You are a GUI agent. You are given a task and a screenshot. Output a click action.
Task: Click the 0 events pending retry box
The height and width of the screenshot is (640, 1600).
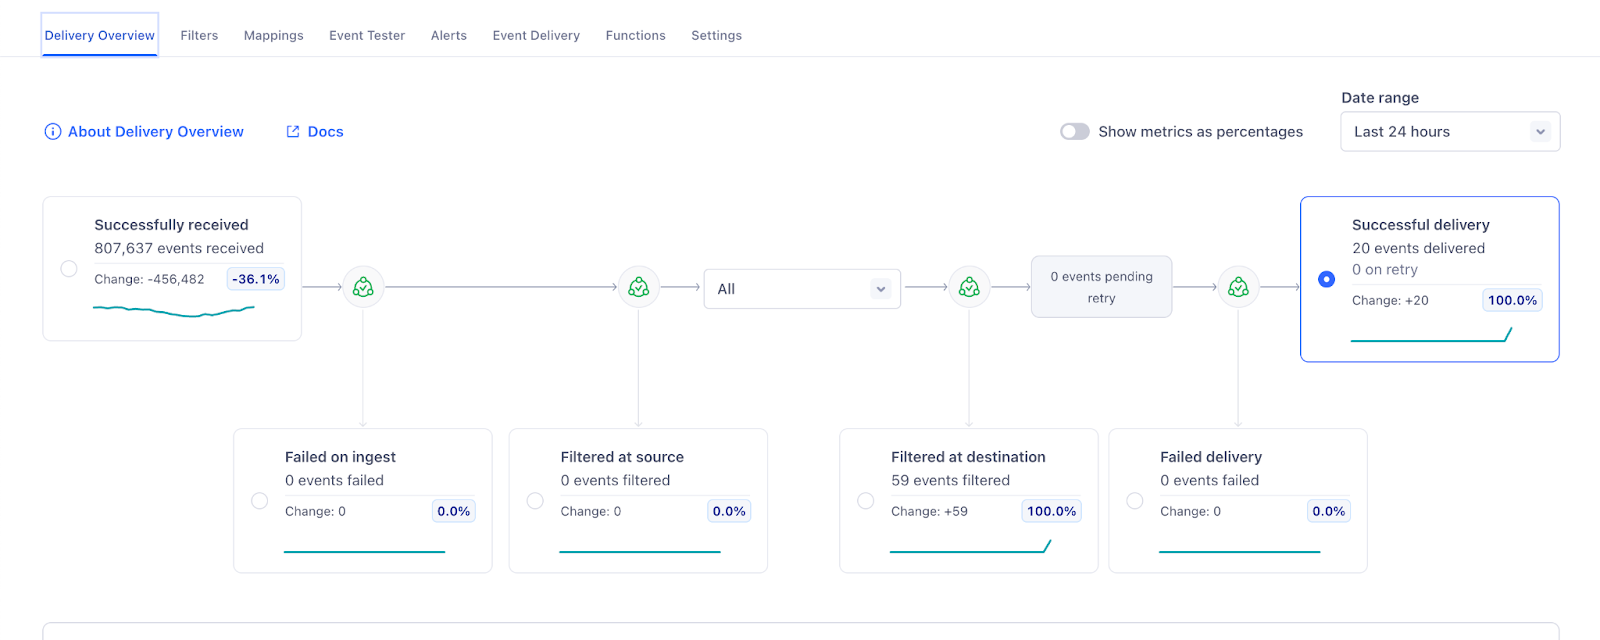pyautogui.click(x=1101, y=287)
